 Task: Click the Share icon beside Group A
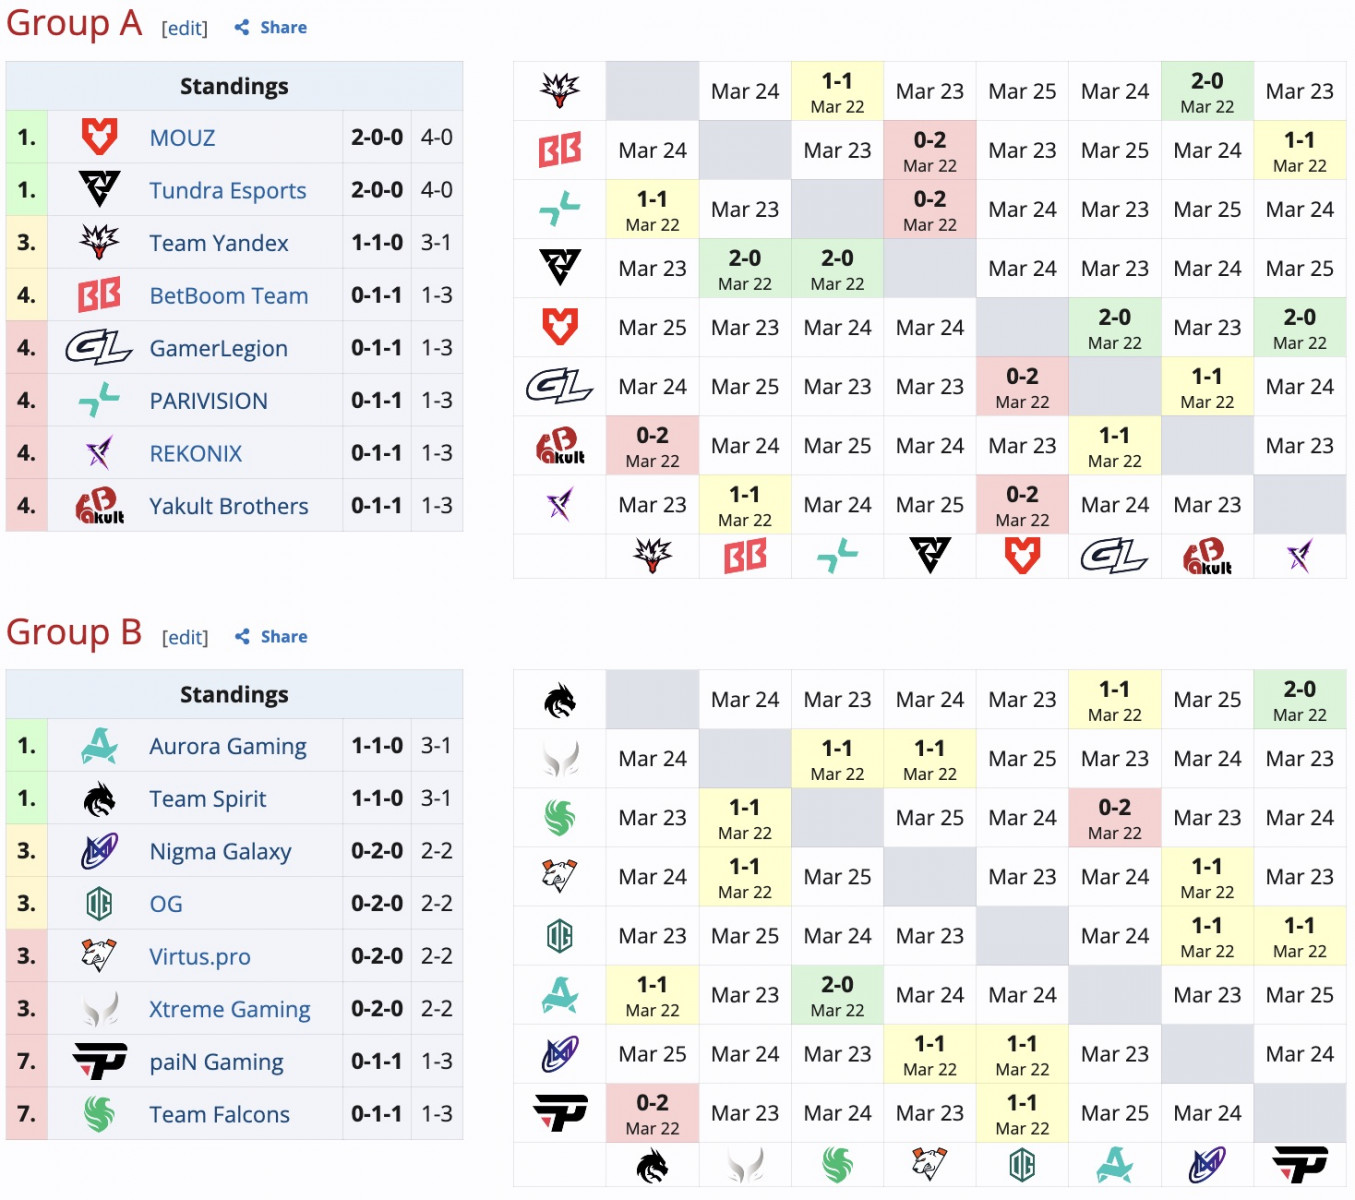[242, 28]
